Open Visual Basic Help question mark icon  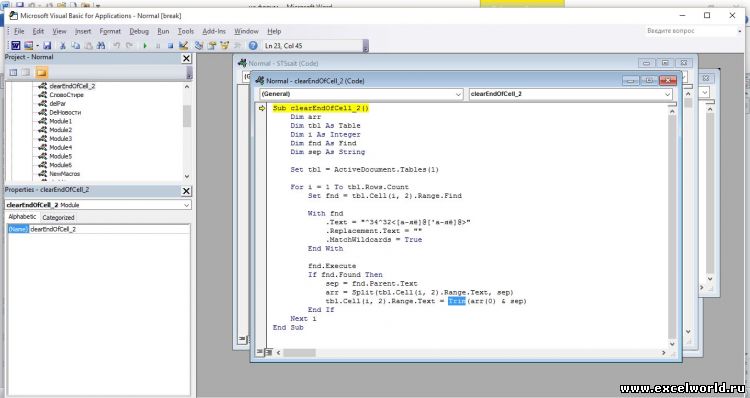[x=253, y=45]
